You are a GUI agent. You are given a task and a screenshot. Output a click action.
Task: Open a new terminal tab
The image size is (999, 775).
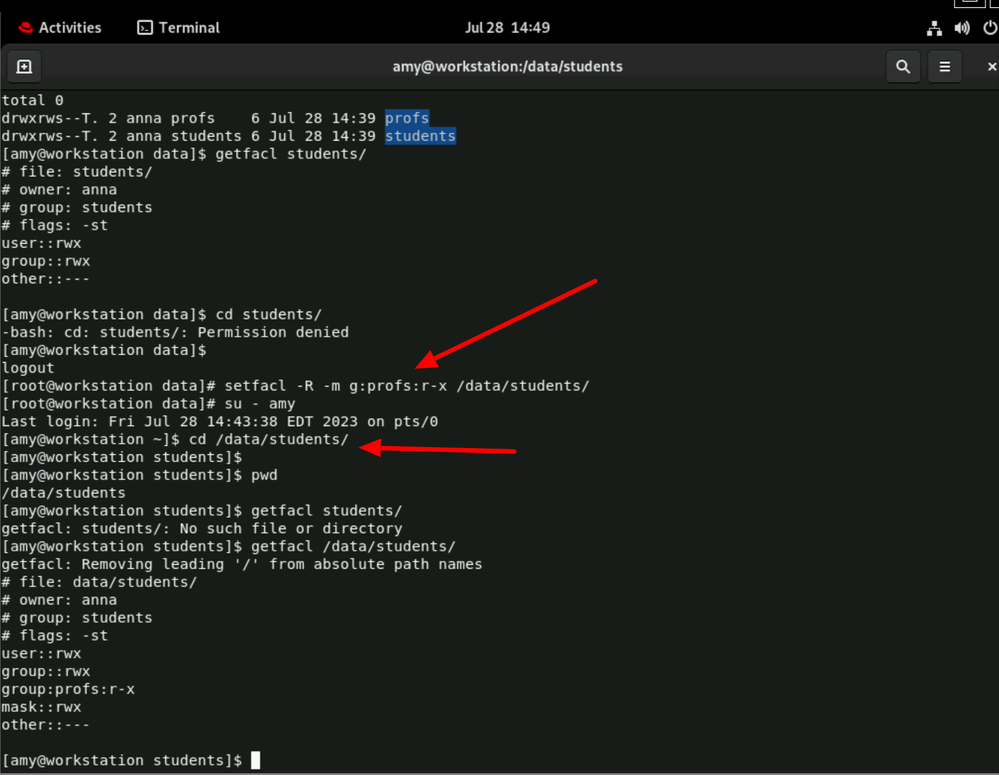pyautogui.click(x=25, y=67)
